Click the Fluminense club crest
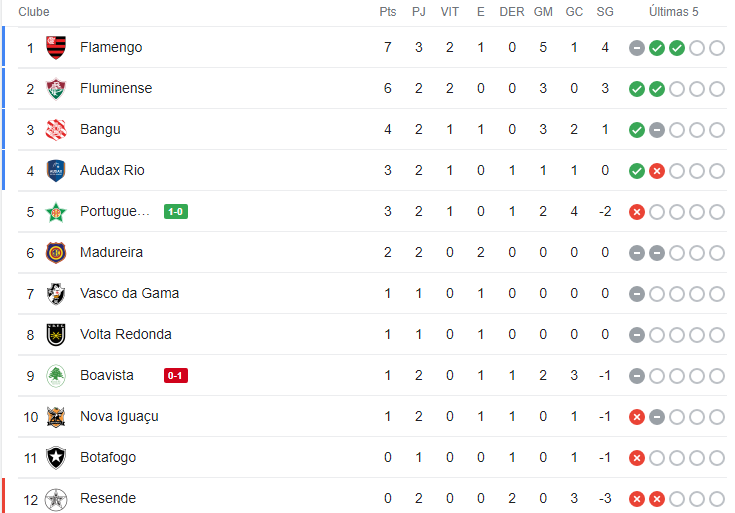Image resolution: width=735 pixels, height=513 pixels. pos(56,89)
